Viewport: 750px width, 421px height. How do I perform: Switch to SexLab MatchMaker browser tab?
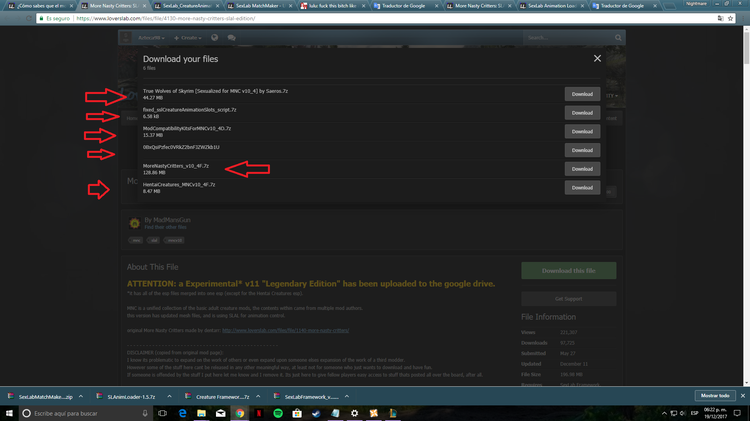coord(258,6)
